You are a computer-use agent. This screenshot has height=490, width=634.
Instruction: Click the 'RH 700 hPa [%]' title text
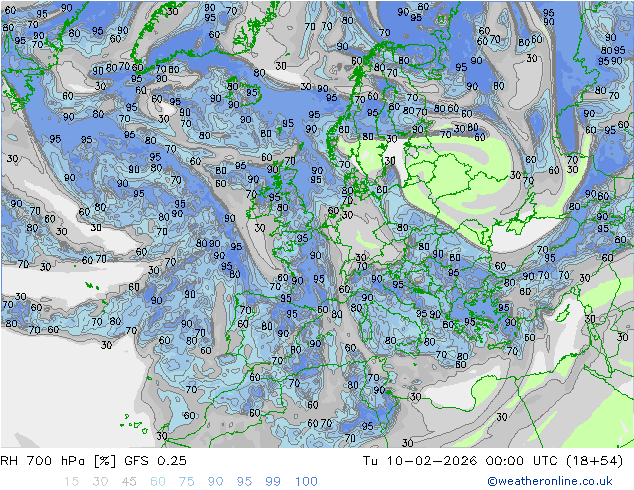[x=58, y=460]
